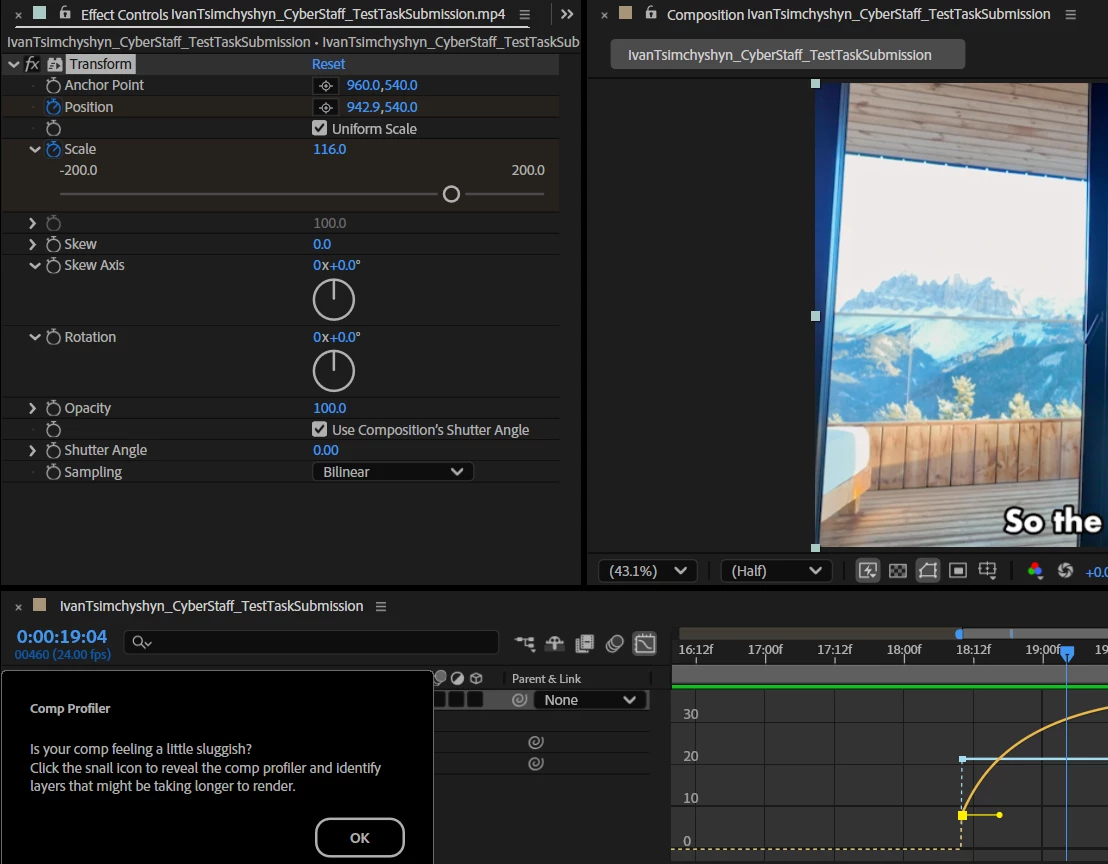Click the Anchor Point crosshair picker
1108x864 pixels.
(326, 85)
